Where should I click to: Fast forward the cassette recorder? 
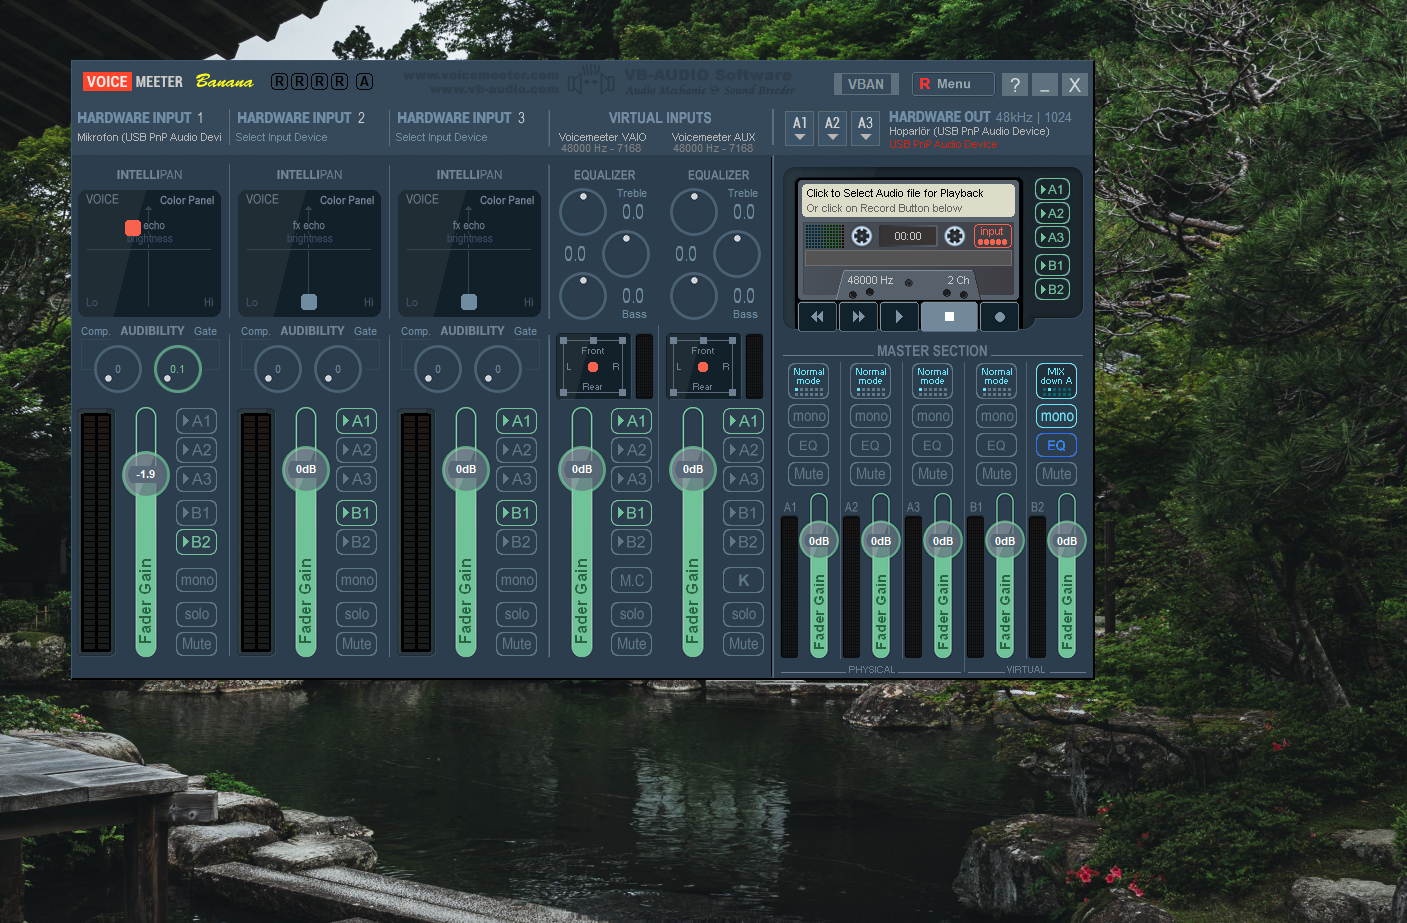(858, 316)
